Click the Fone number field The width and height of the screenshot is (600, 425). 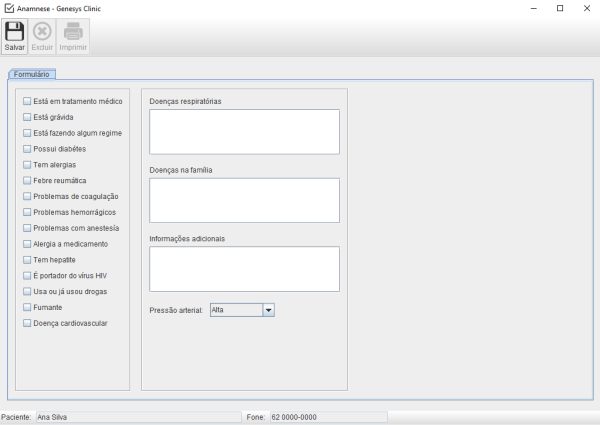[x=326, y=416]
